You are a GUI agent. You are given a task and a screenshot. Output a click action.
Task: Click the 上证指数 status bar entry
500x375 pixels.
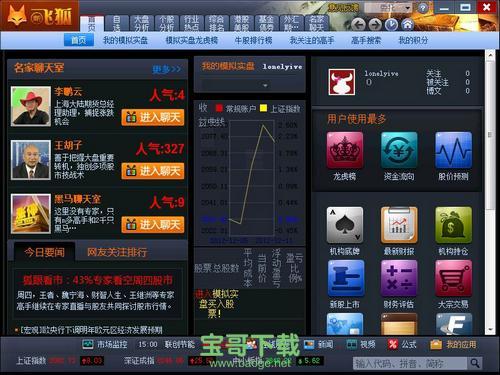tap(60, 360)
